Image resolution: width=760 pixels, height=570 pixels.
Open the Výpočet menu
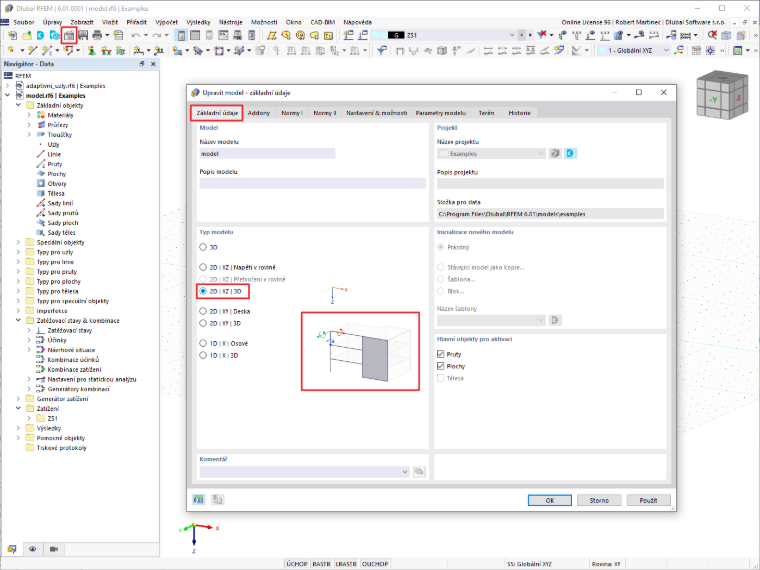point(166,22)
